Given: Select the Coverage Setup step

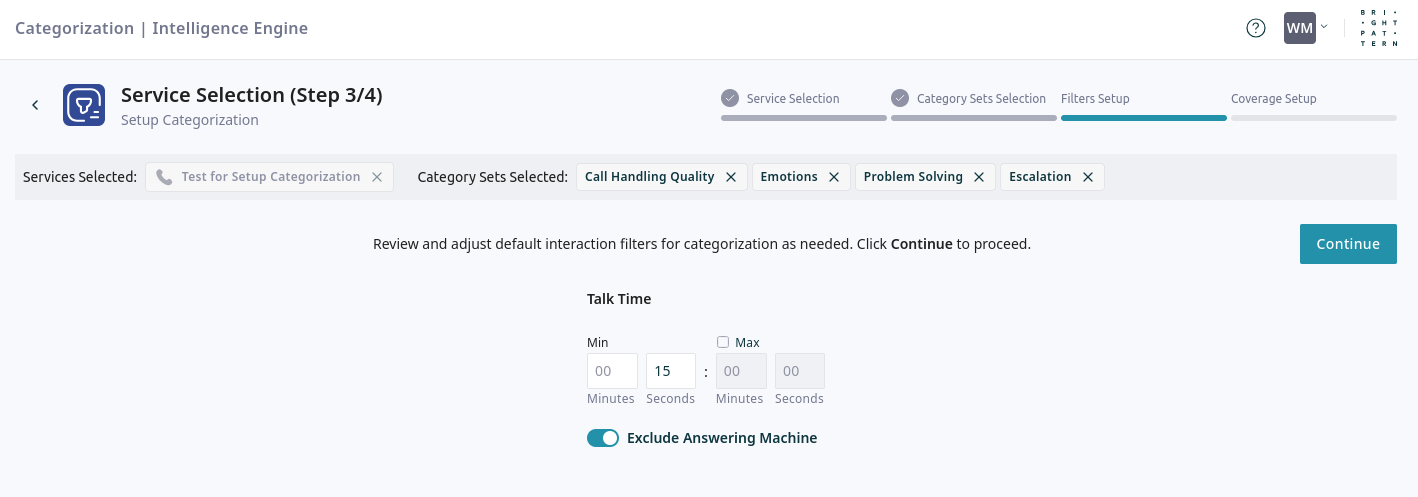Looking at the screenshot, I should (1273, 99).
